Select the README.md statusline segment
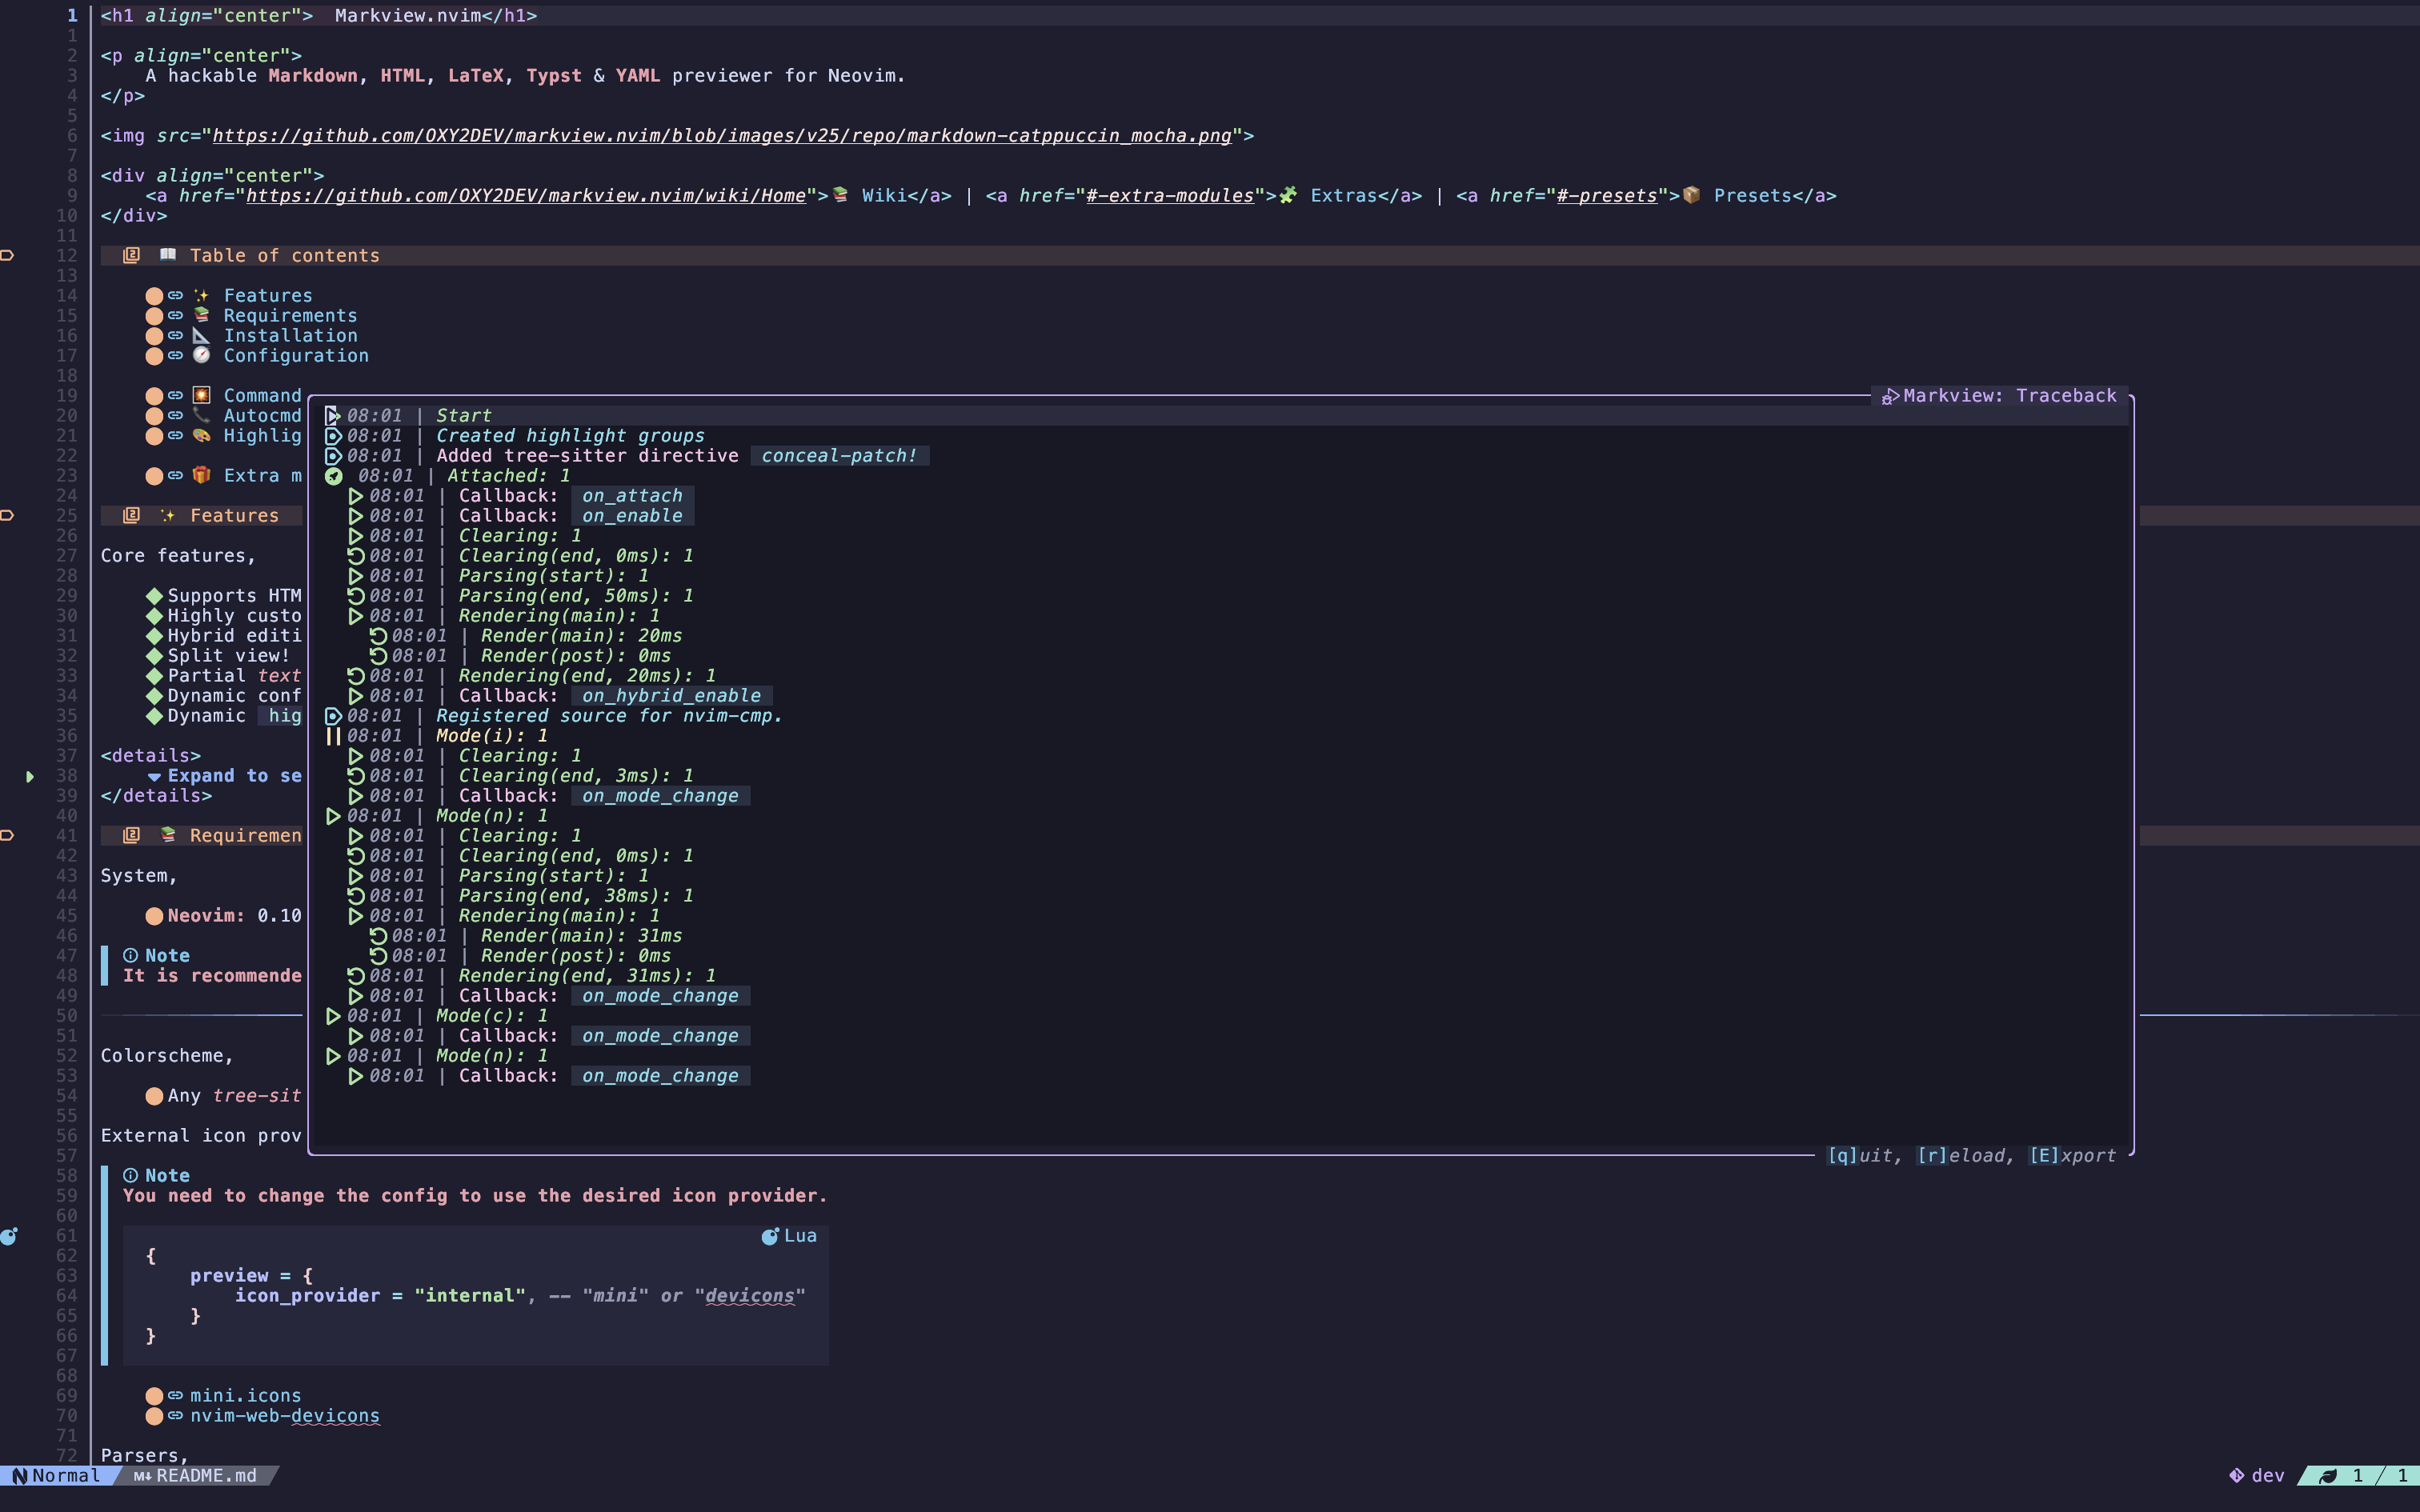This screenshot has height=1512, width=2420. click(x=205, y=1476)
